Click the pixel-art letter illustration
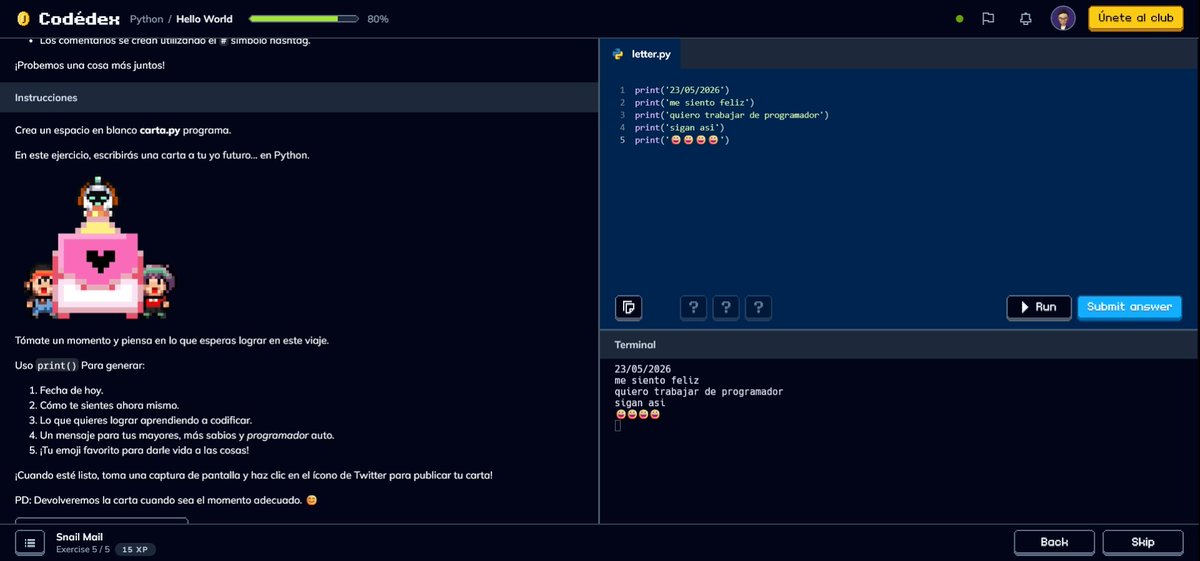 (x=100, y=249)
